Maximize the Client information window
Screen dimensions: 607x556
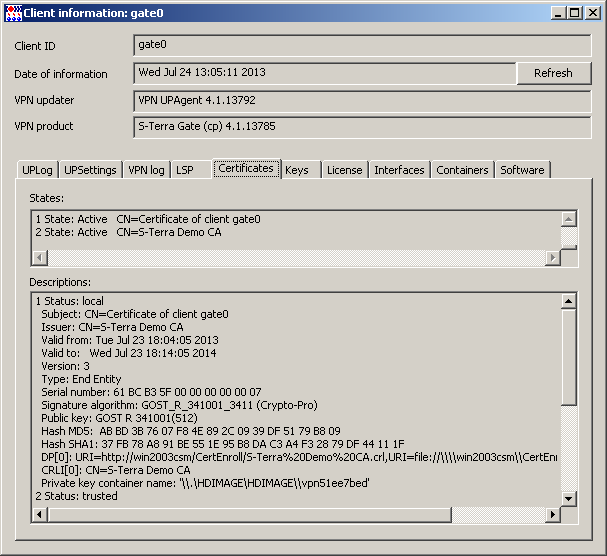point(575,13)
